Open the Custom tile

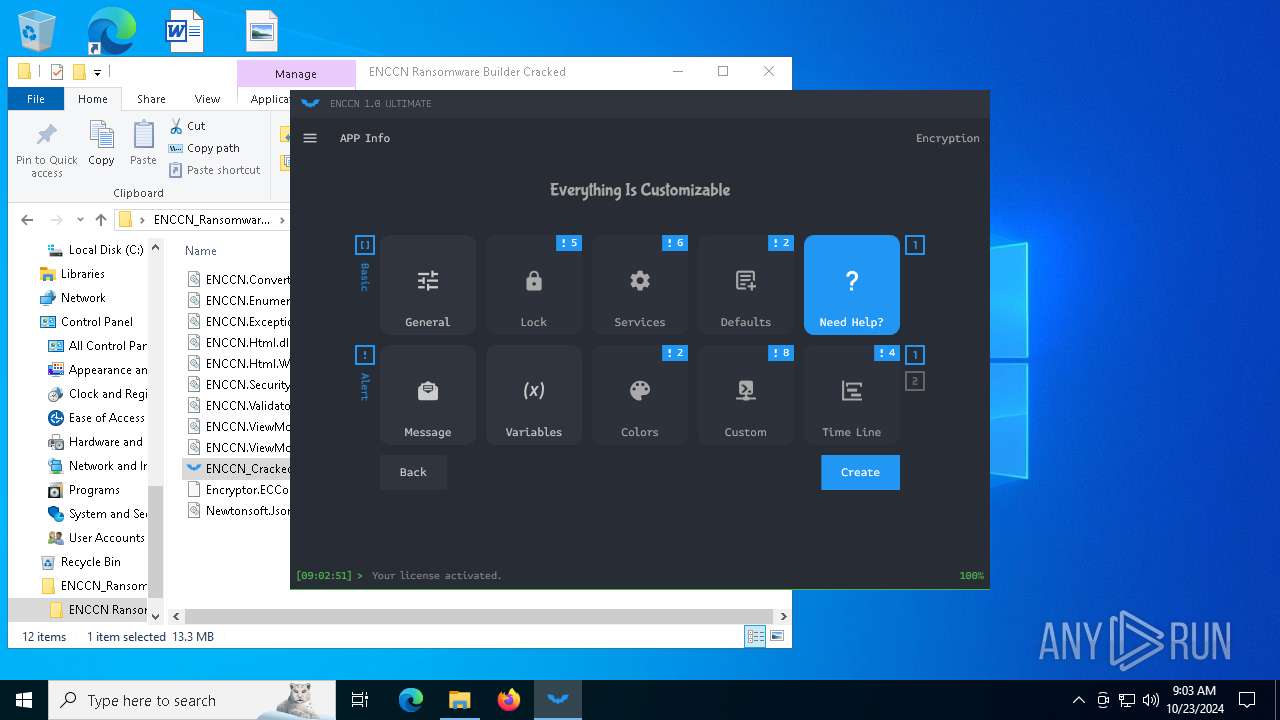(746, 394)
